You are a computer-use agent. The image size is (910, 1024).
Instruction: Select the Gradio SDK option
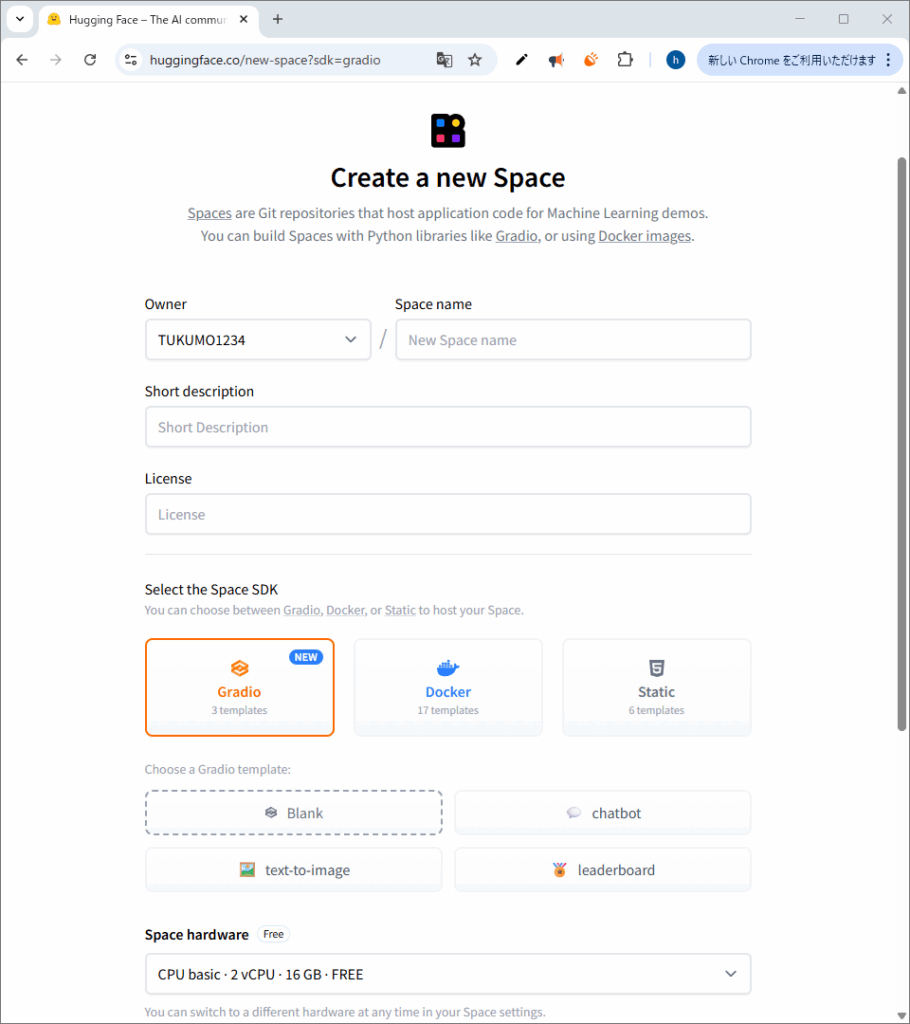coord(240,687)
